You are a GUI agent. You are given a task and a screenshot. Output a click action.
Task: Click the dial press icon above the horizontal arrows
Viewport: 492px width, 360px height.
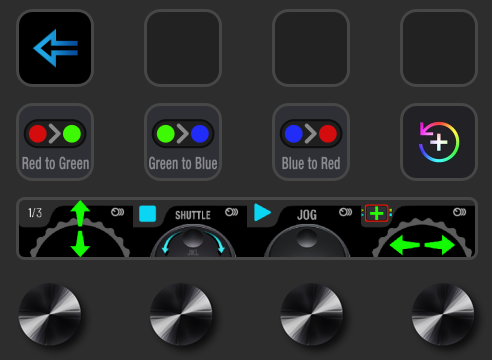(x=460, y=212)
